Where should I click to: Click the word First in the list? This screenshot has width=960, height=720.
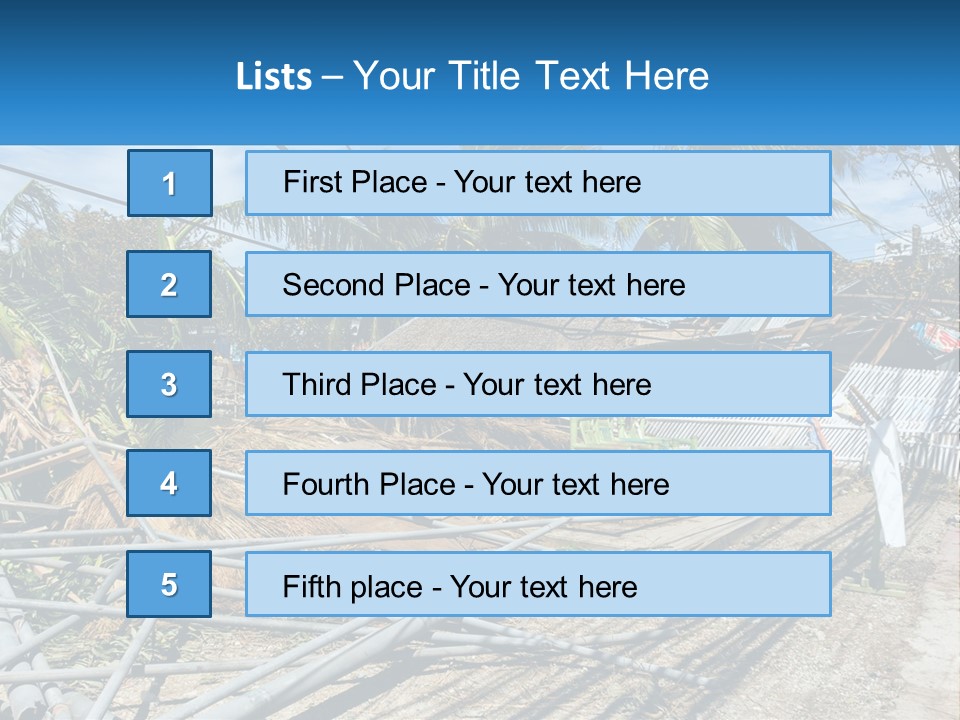(x=310, y=182)
